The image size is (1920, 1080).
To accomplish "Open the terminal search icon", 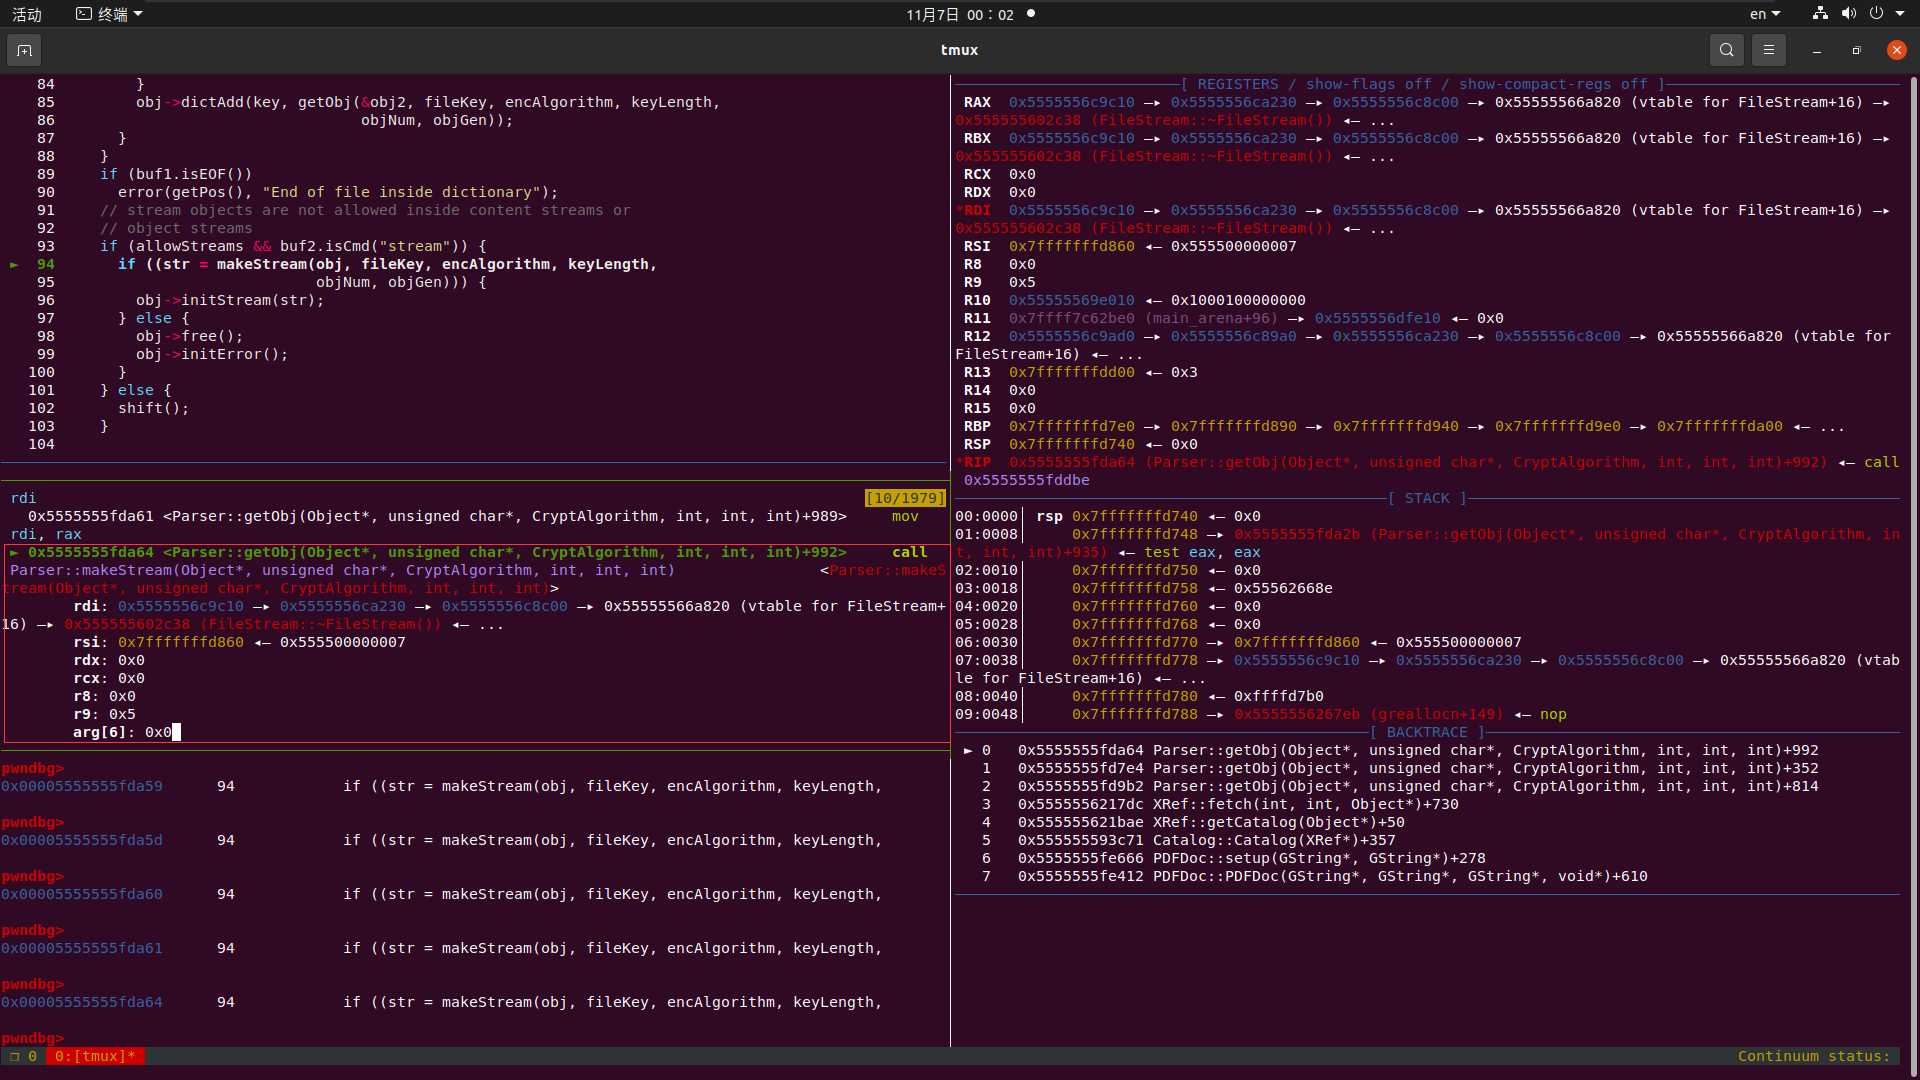I will 1726,50.
